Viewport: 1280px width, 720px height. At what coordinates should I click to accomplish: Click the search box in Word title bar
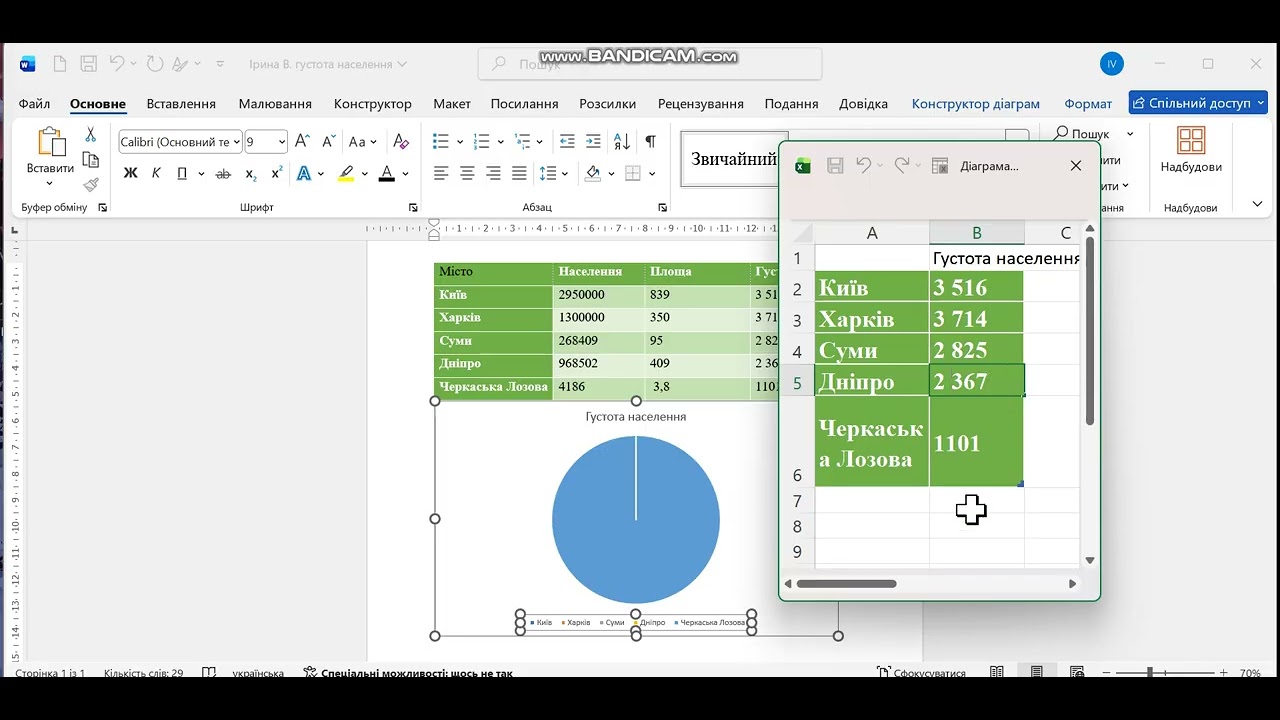pos(650,64)
